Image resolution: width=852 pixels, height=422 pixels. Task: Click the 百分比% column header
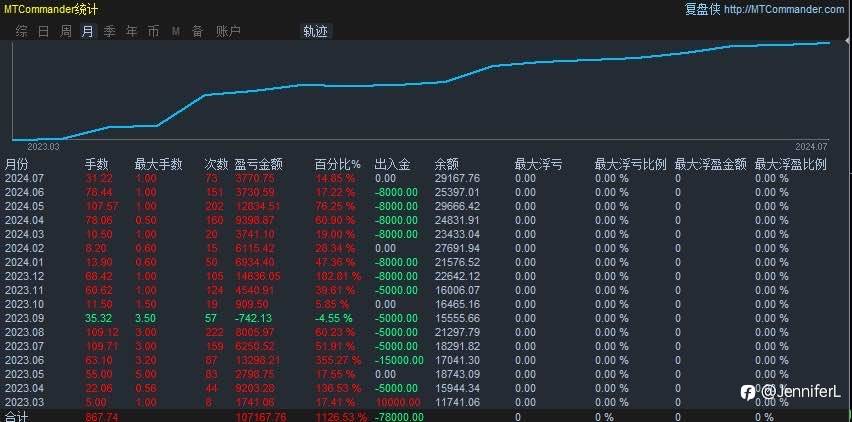point(337,164)
